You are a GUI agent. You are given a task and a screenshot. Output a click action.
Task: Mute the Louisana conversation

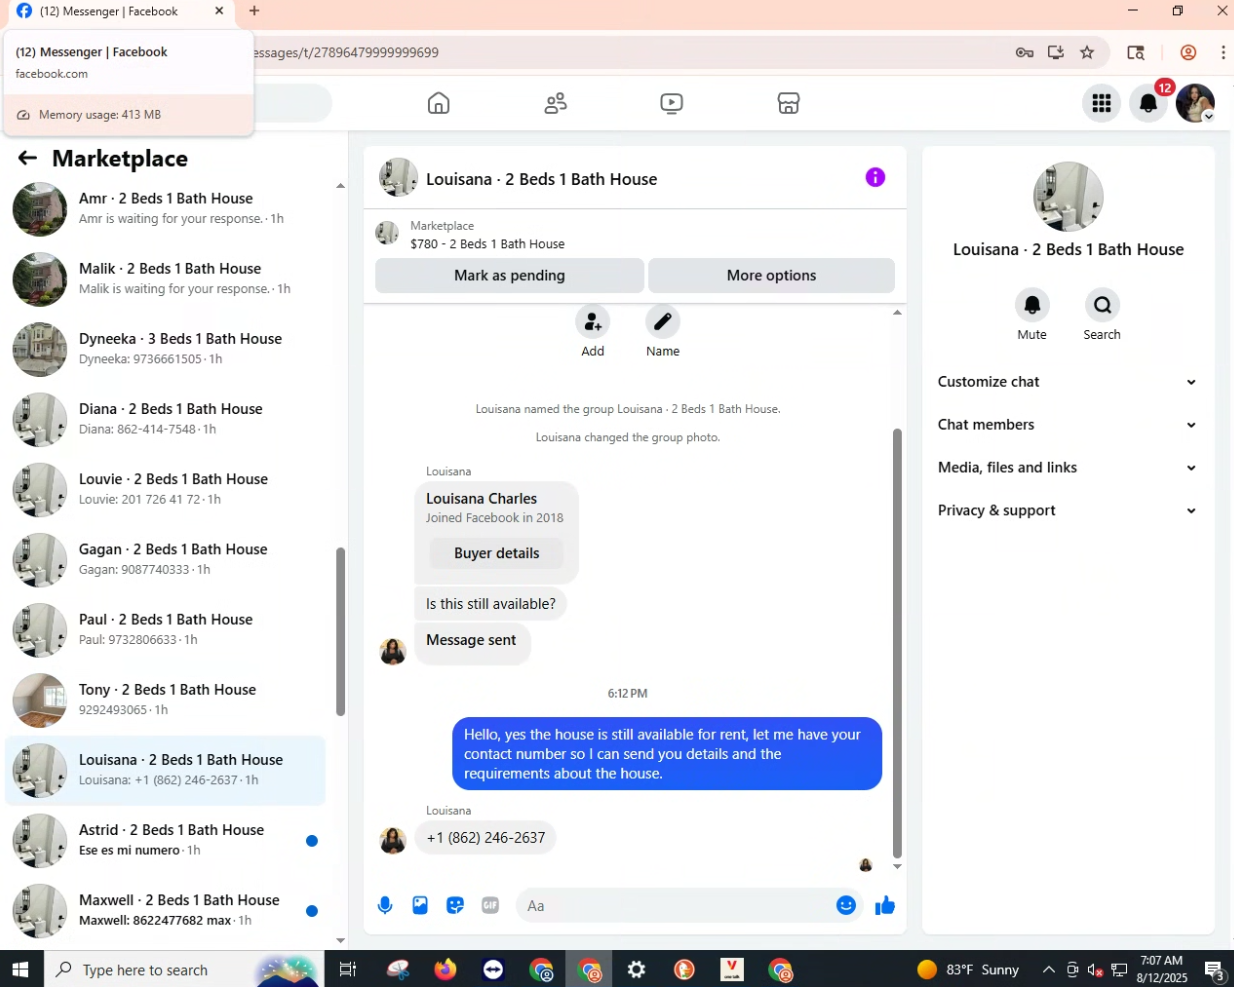(1032, 305)
